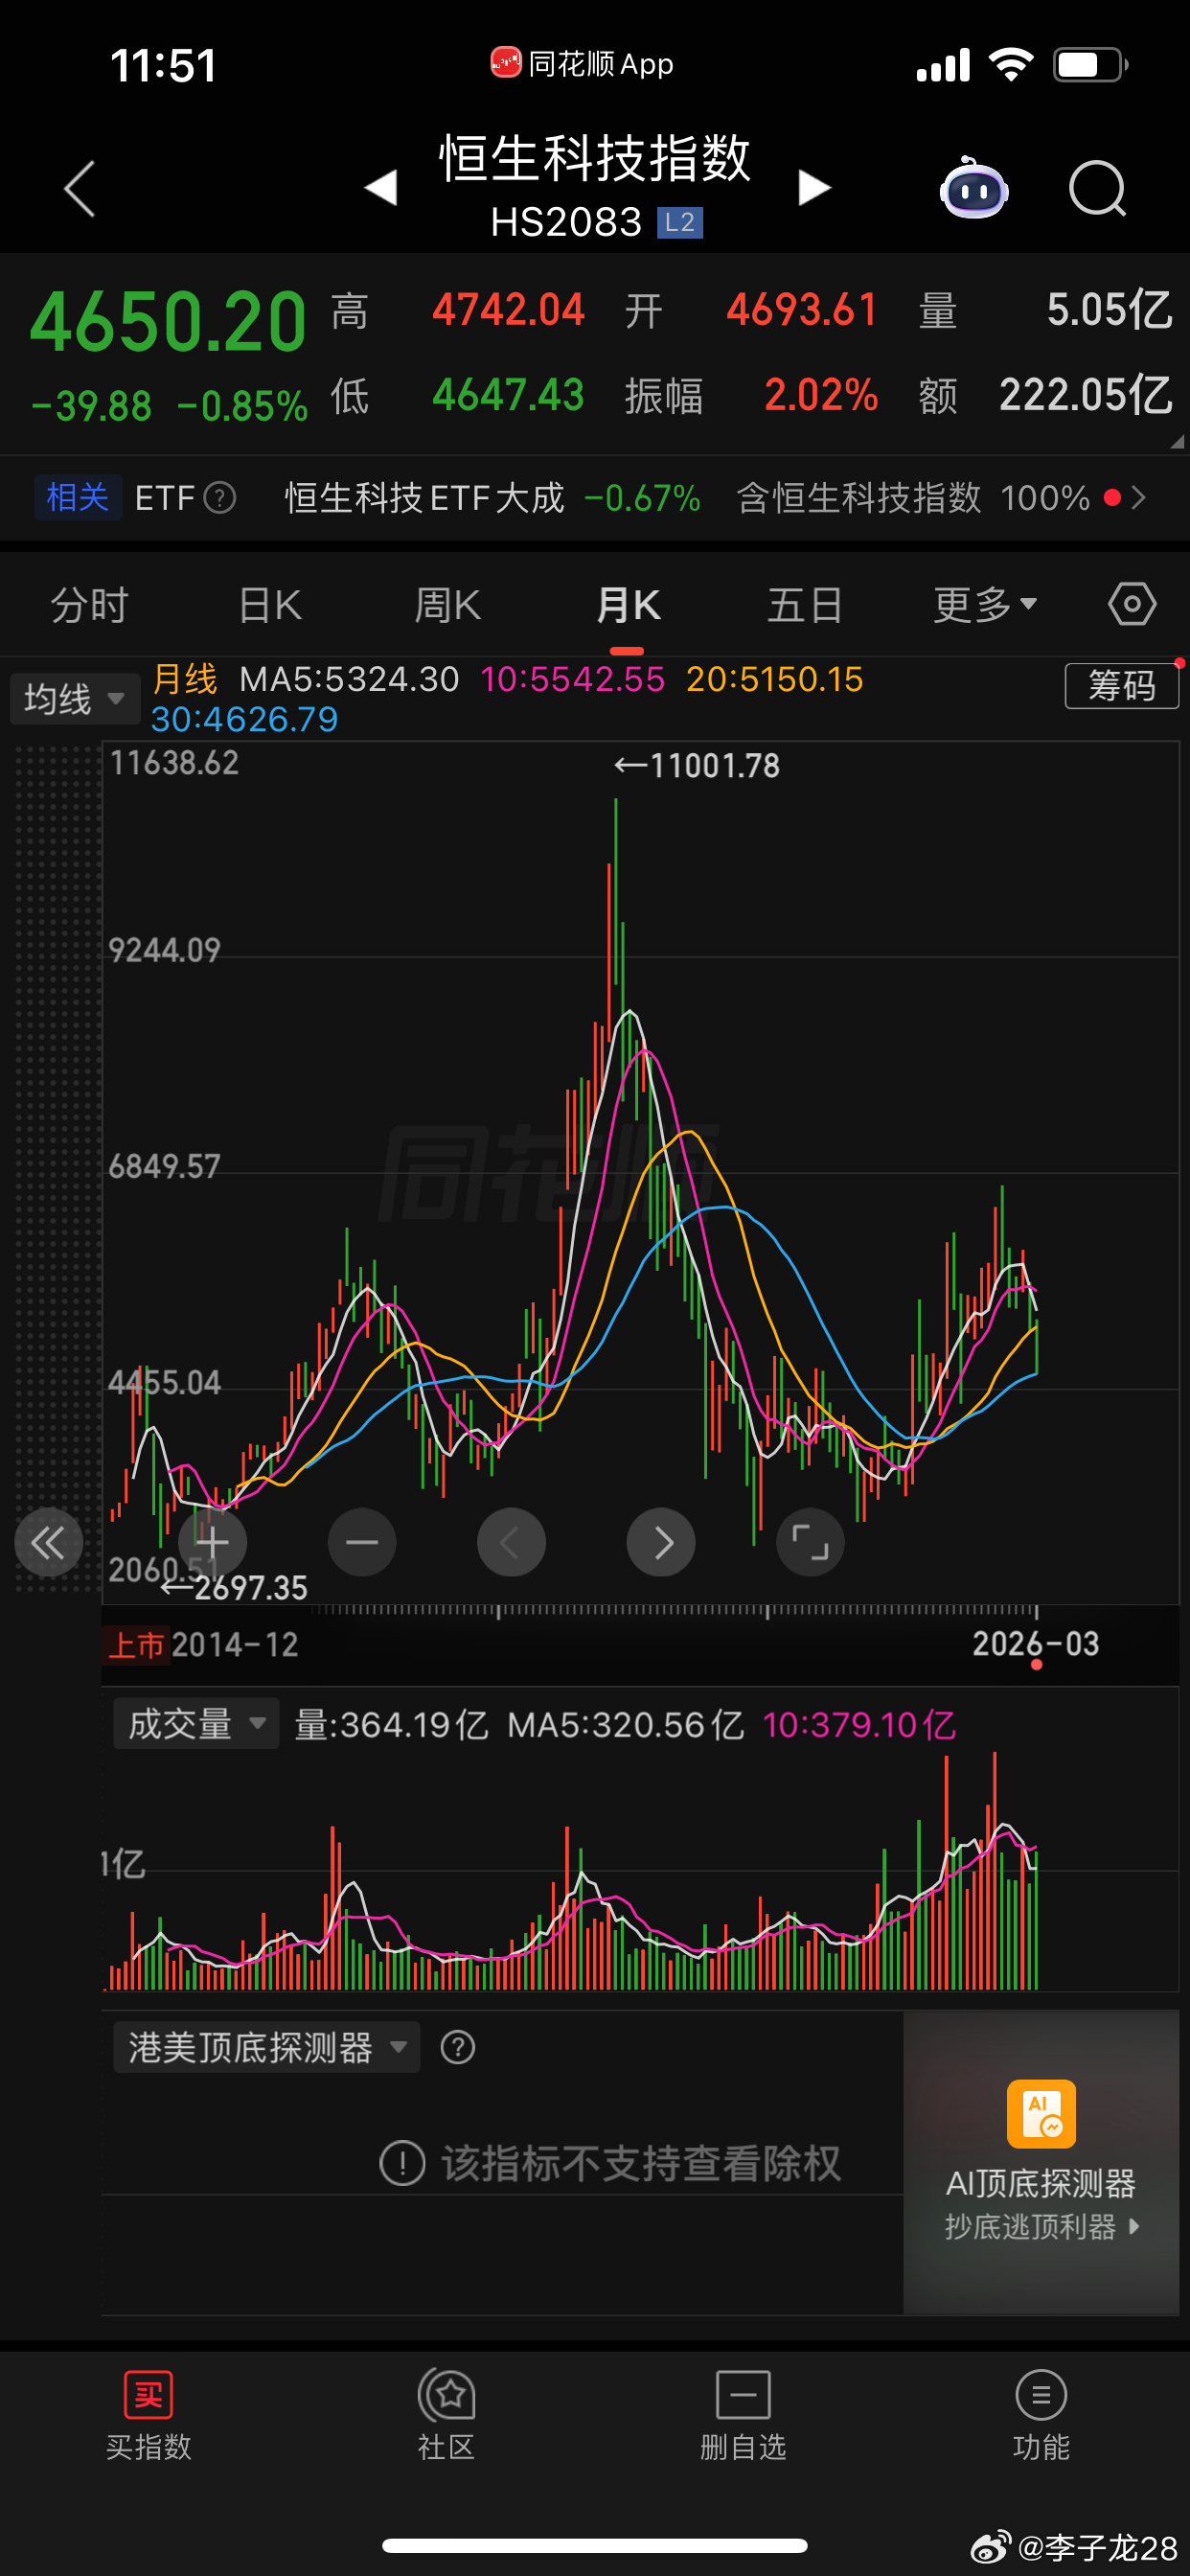
Task: Move chart right with circular arrow
Action: coord(661,1542)
